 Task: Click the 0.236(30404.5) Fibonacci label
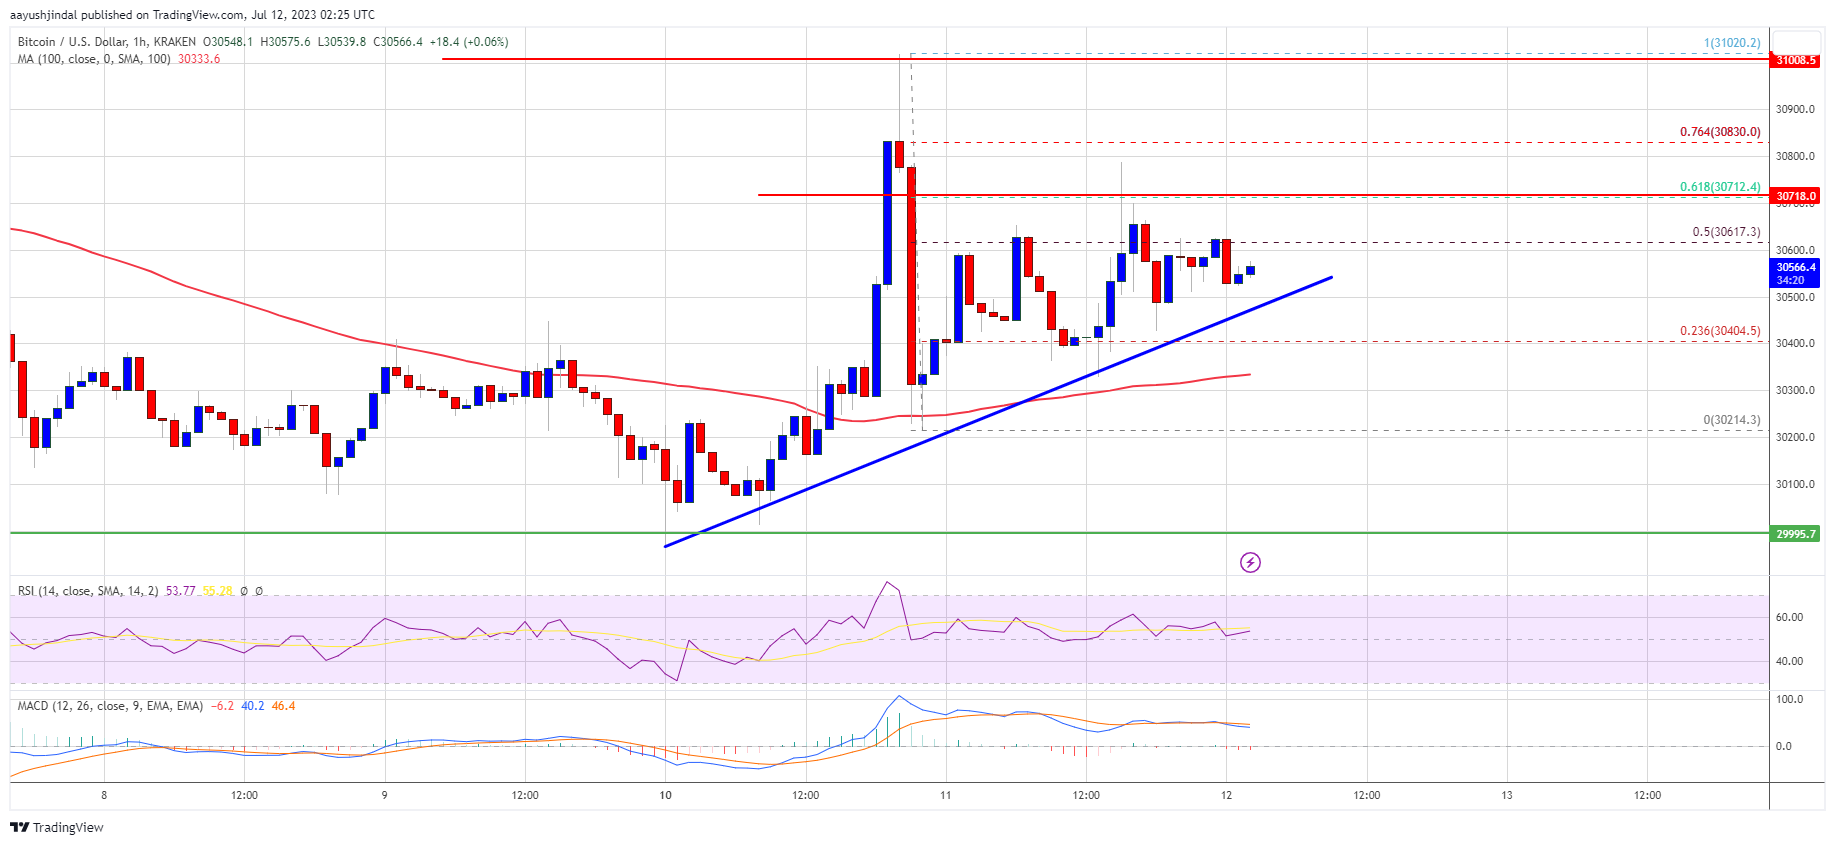point(1720,331)
